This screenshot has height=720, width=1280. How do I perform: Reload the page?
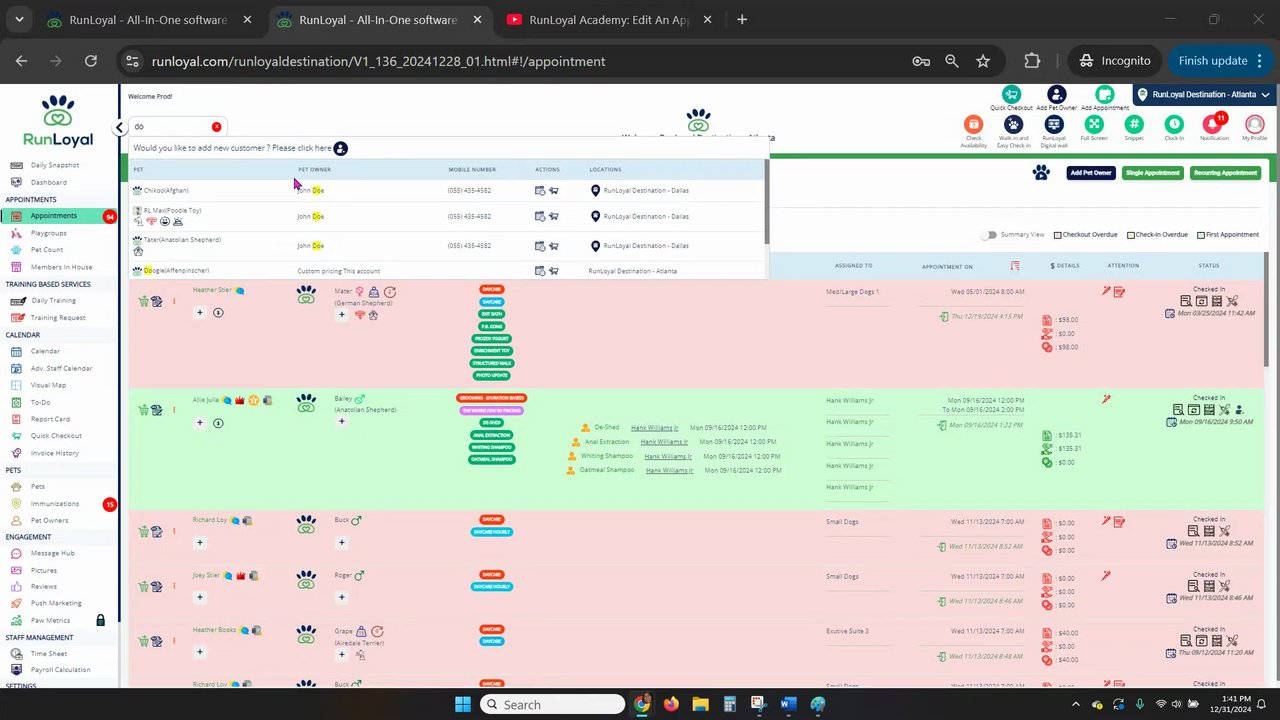pos(91,61)
